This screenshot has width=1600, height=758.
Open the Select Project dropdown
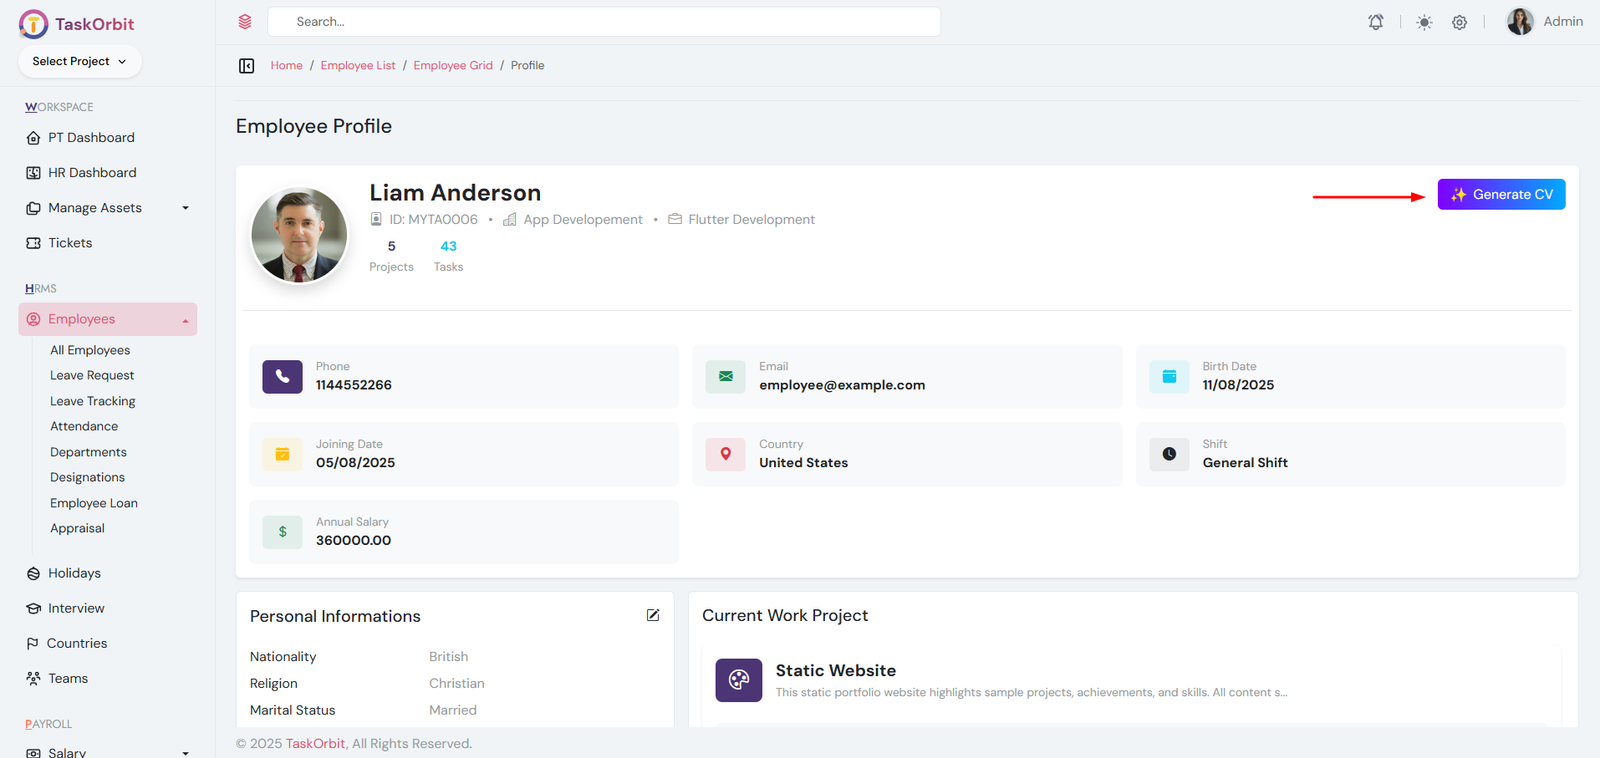(80, 61)
